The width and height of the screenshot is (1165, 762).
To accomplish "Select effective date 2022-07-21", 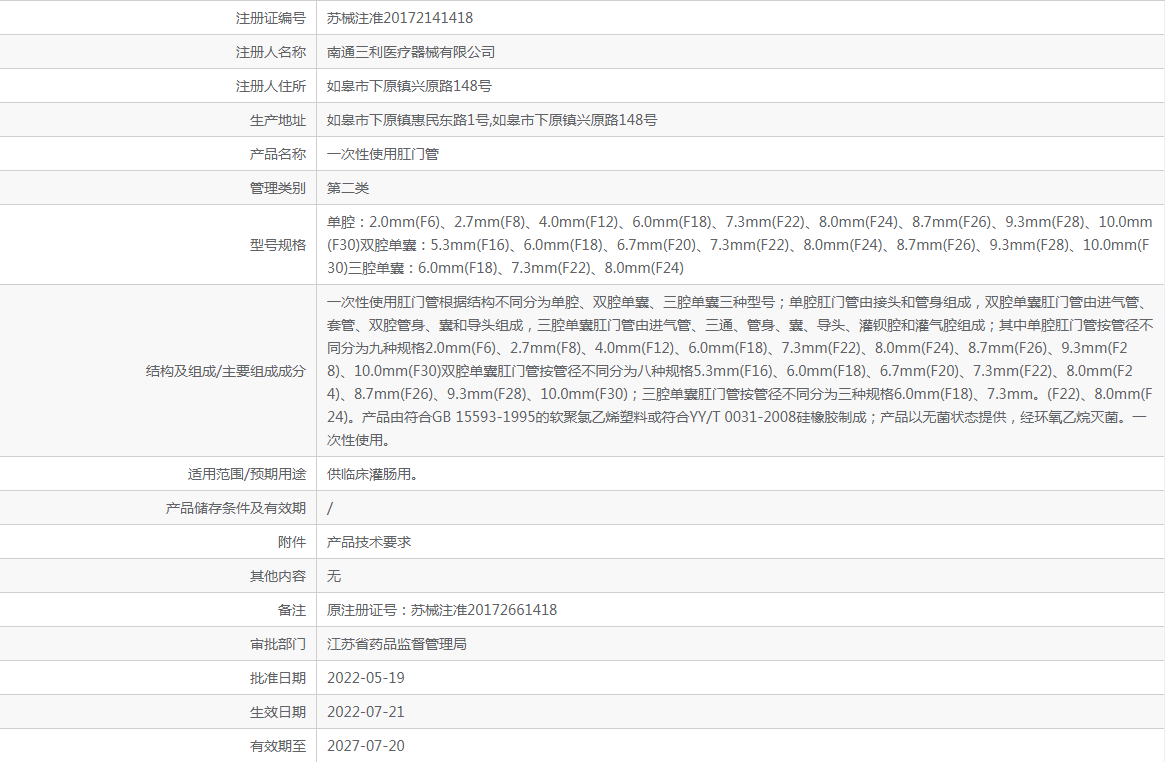I will (x=366, y=712).
